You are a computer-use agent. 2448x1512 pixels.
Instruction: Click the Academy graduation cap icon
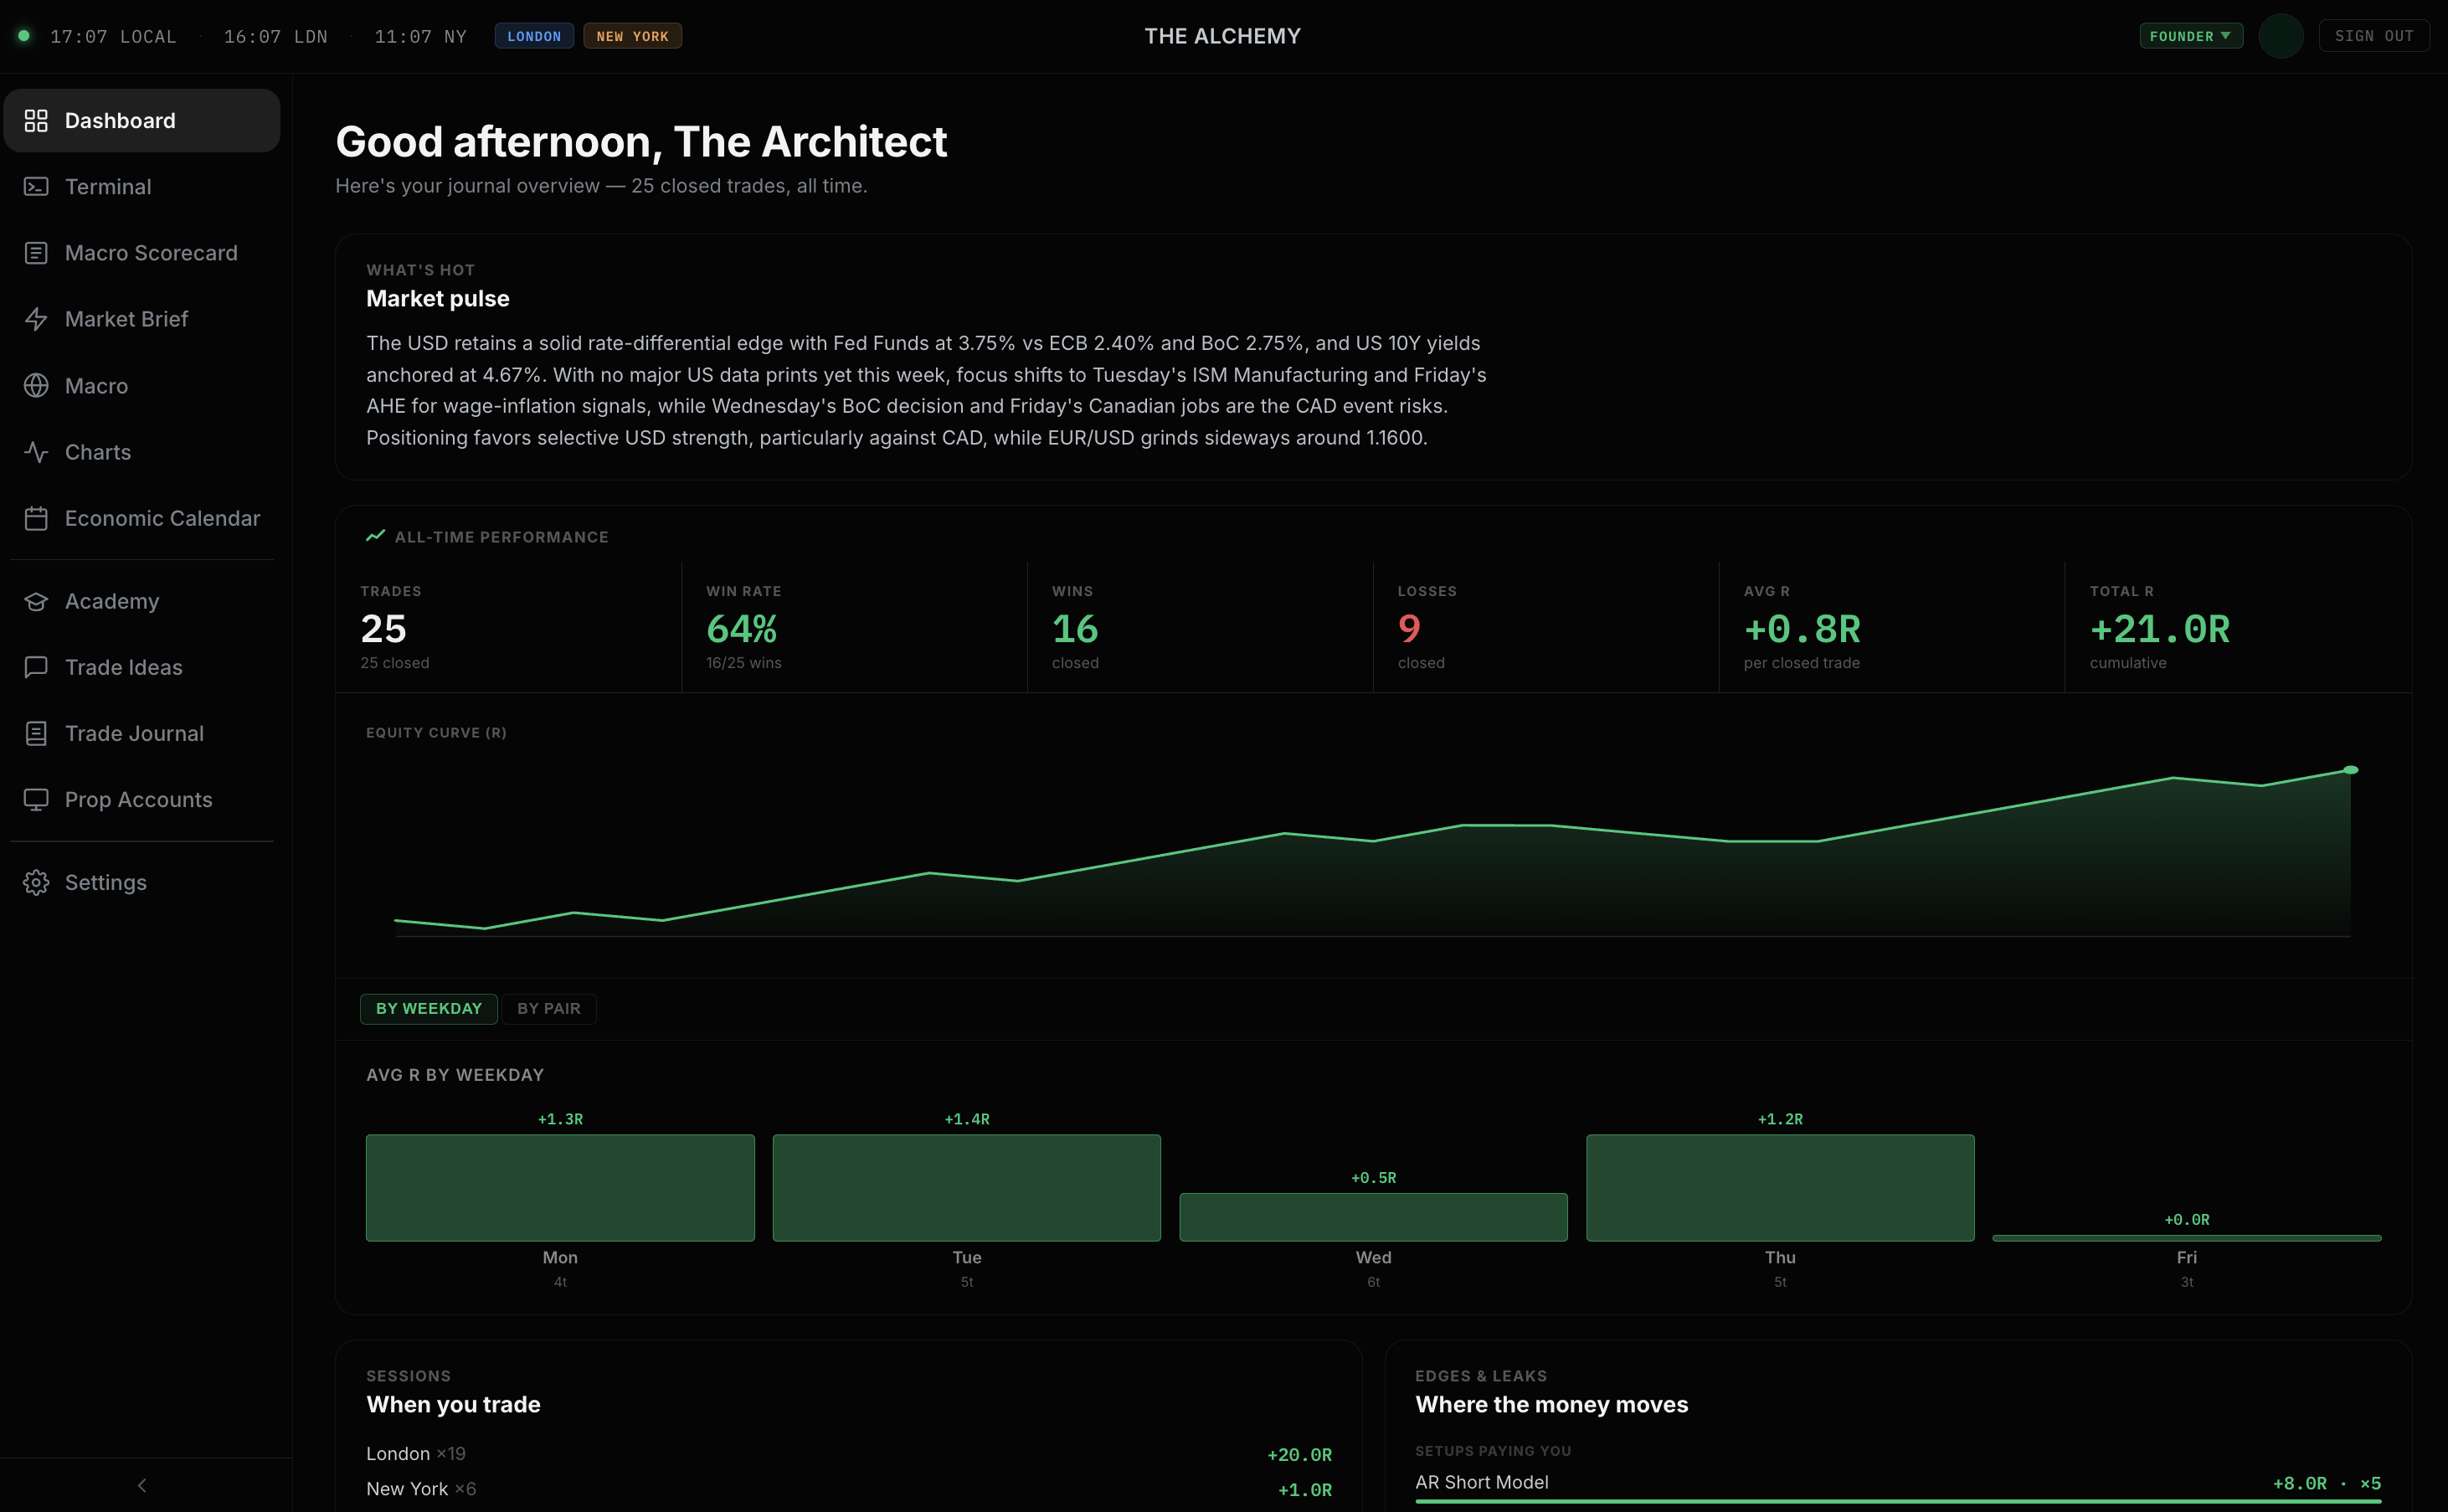click(36, 601)
